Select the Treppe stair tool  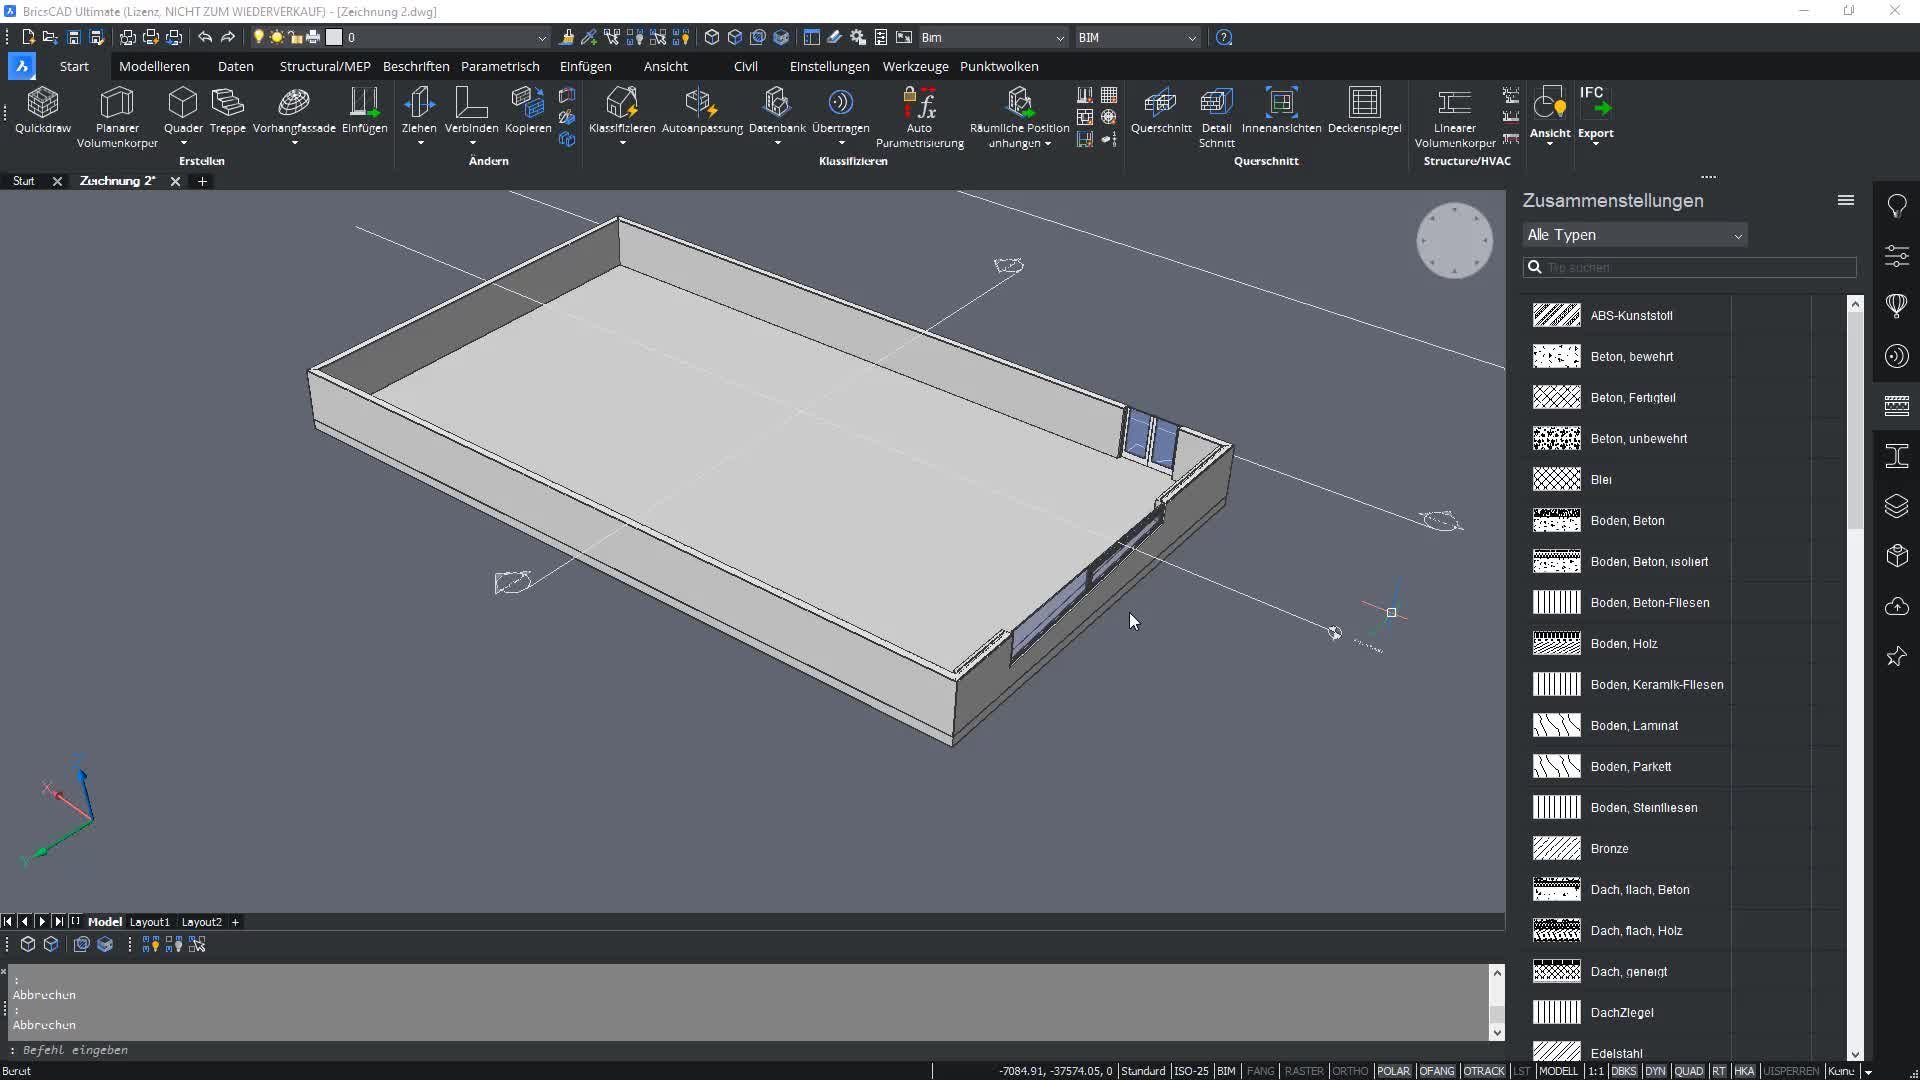point(228,110)
